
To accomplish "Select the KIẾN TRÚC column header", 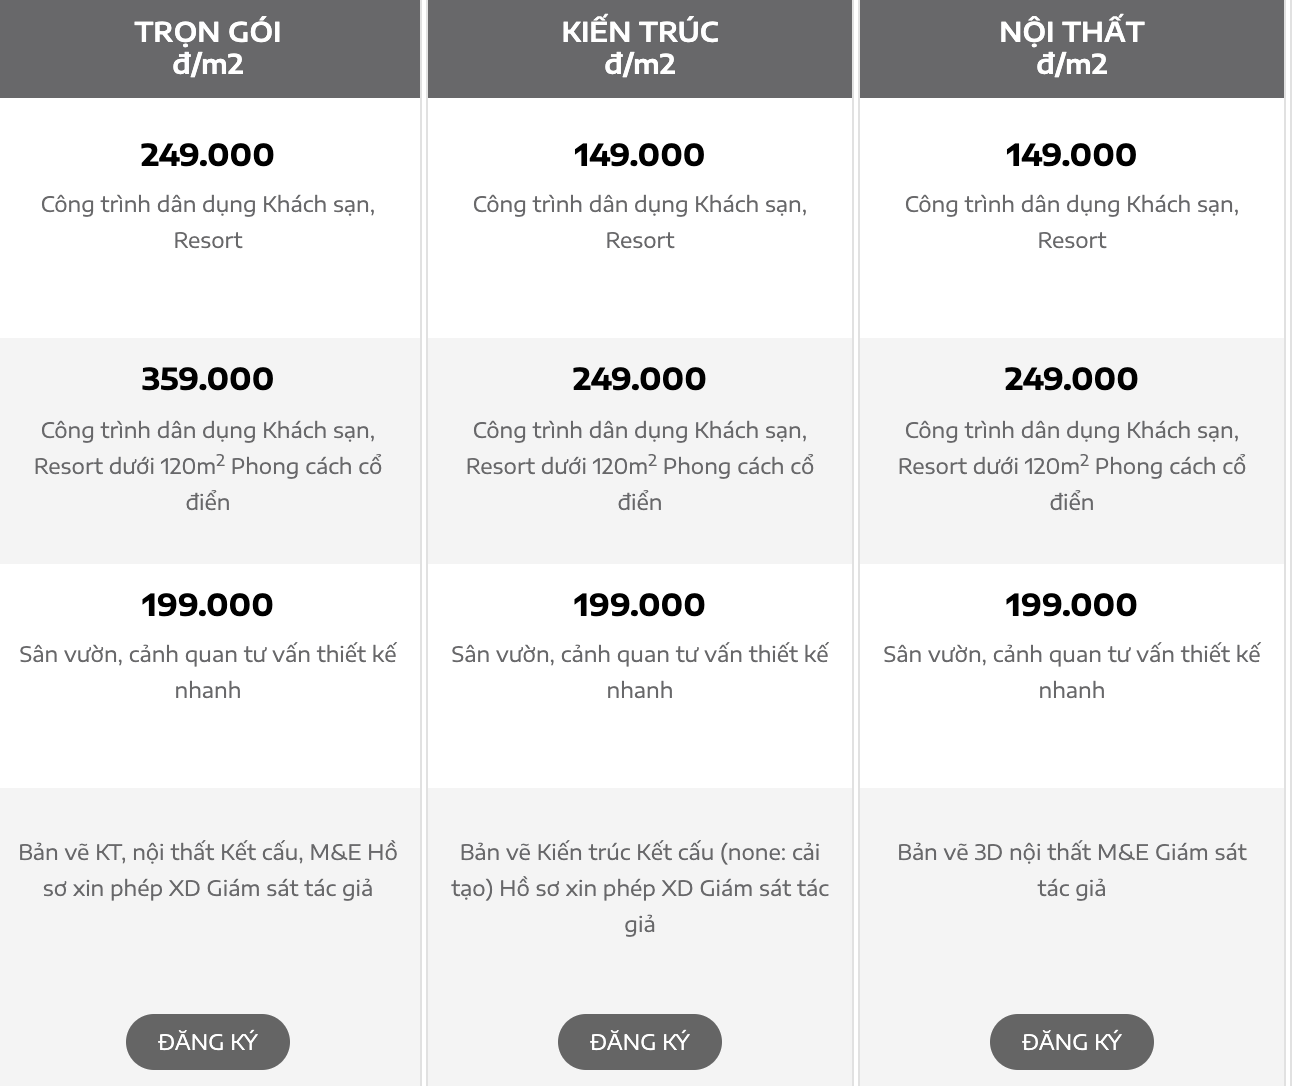I will pyautogui.click(x=640, y=48).
